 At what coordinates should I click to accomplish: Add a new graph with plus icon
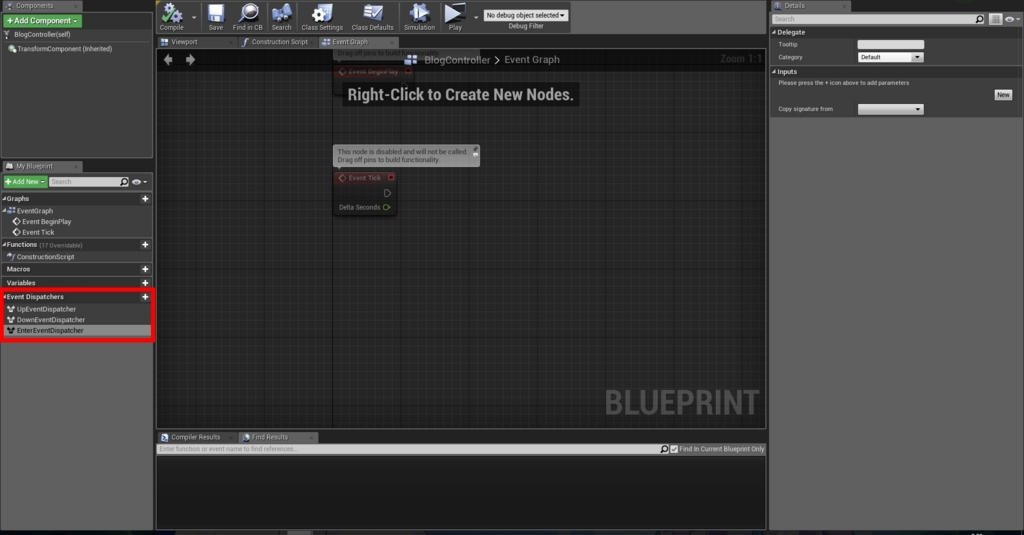pos(145,199)
